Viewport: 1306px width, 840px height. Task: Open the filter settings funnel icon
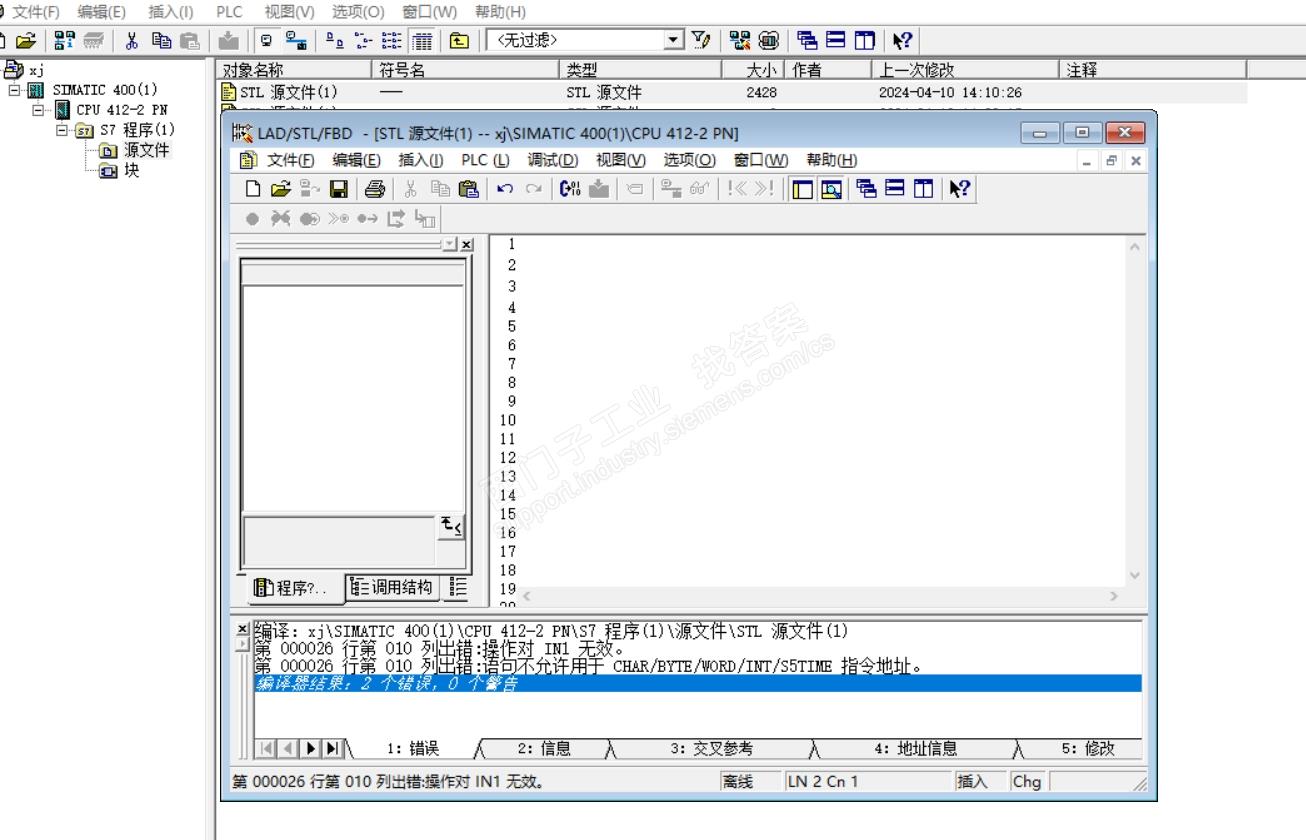(701, 40)
